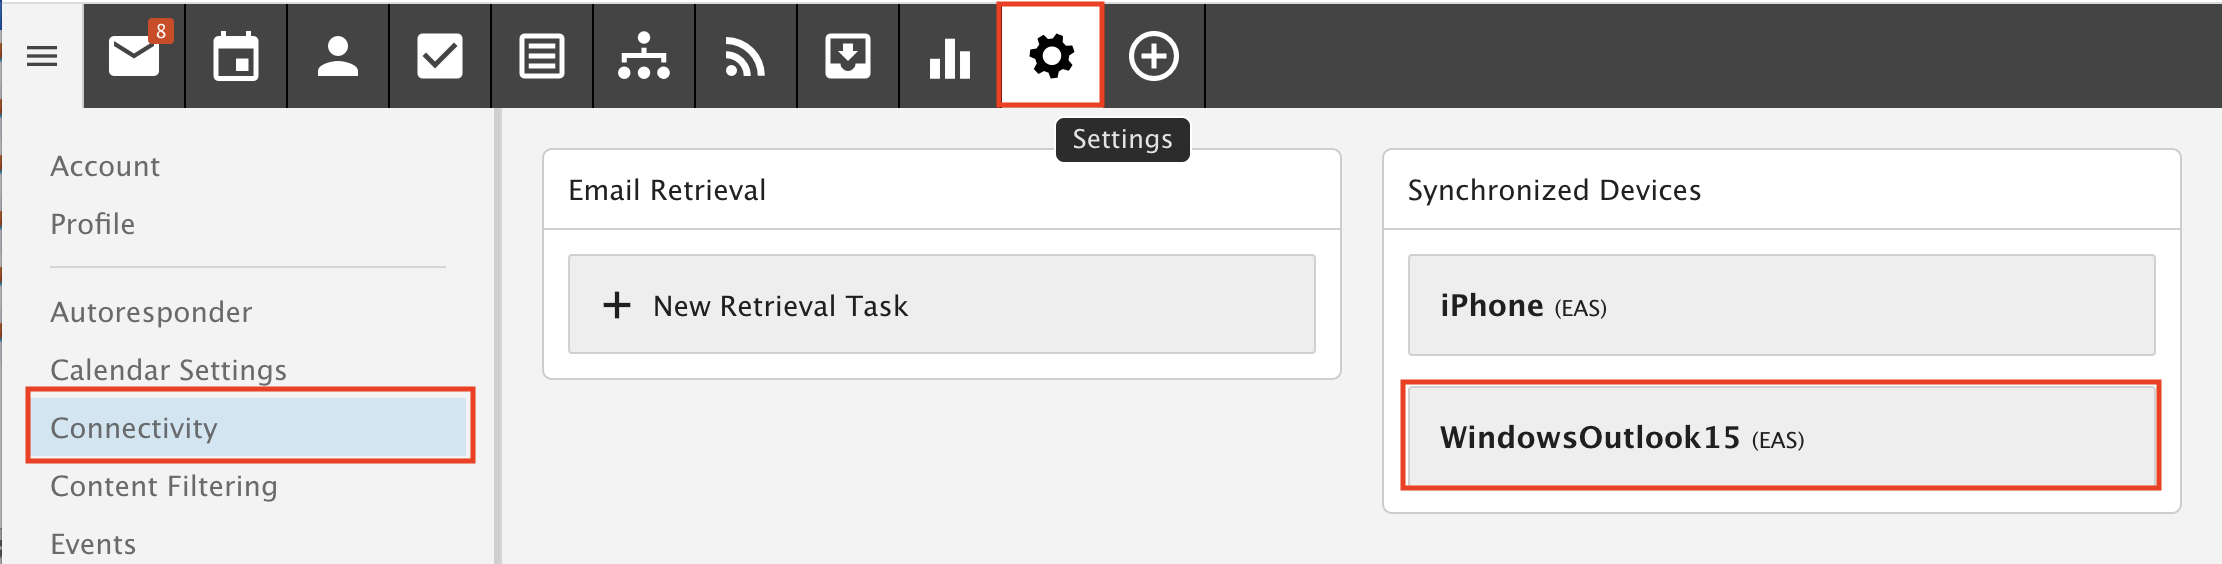Open the file storage download icon
Screen dimensions: 2222x564
point(848,57)
